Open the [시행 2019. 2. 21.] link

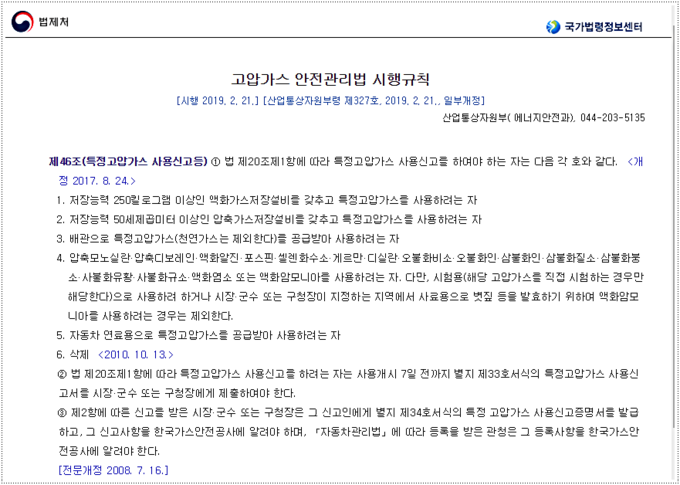[219, 101]
